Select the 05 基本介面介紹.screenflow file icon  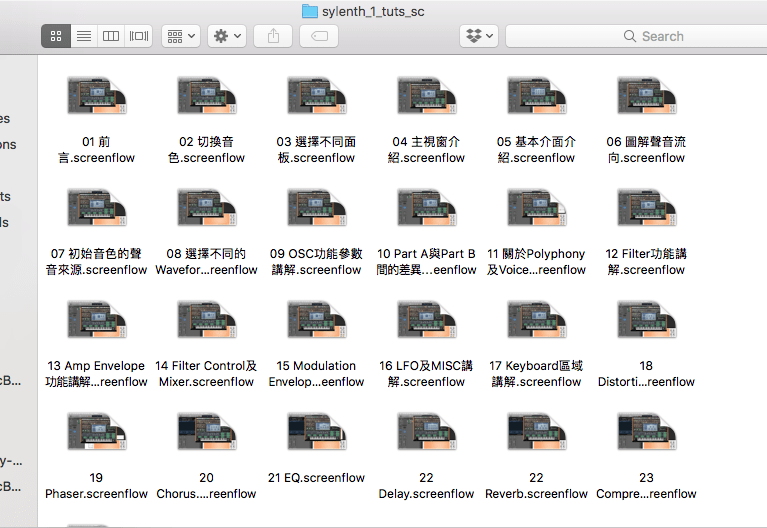coord(537,95)
